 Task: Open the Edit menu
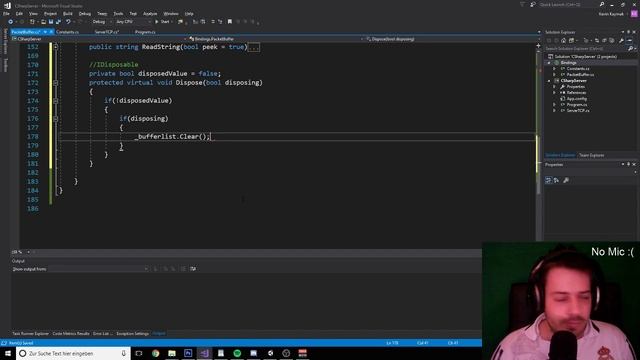19,13
